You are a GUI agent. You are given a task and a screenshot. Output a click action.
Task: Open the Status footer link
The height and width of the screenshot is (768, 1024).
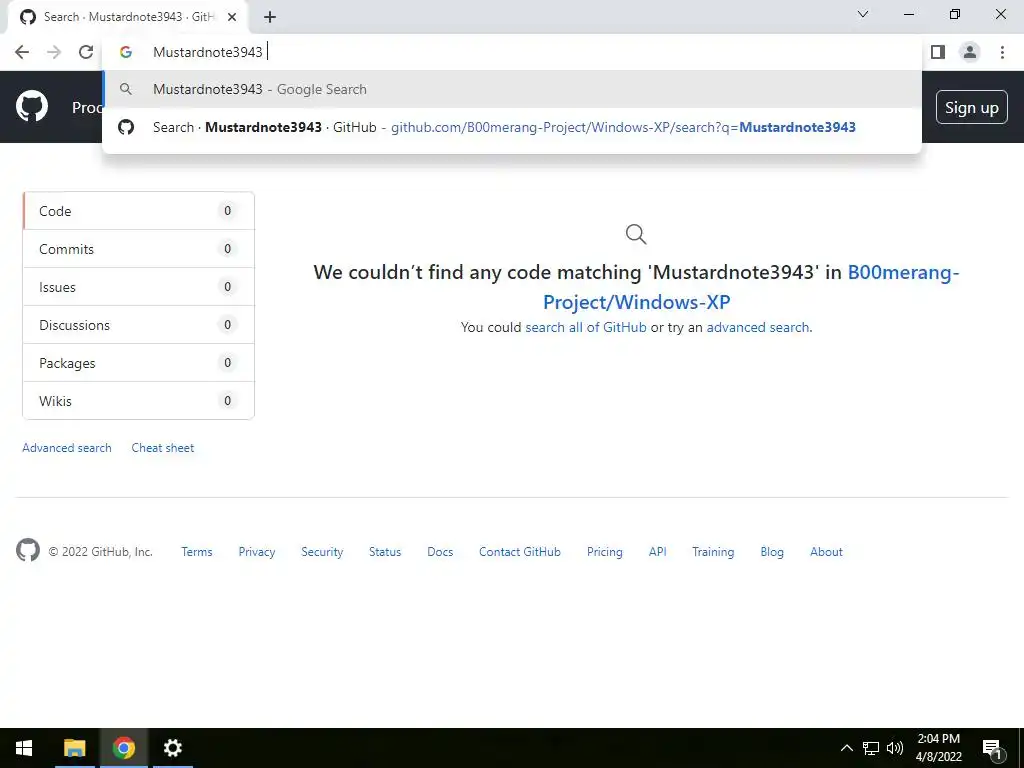click(x=385, y=552)
